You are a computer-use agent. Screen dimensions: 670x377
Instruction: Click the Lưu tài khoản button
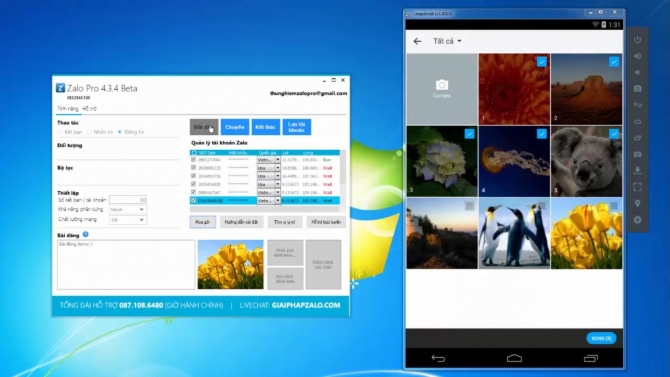[297, 127]
